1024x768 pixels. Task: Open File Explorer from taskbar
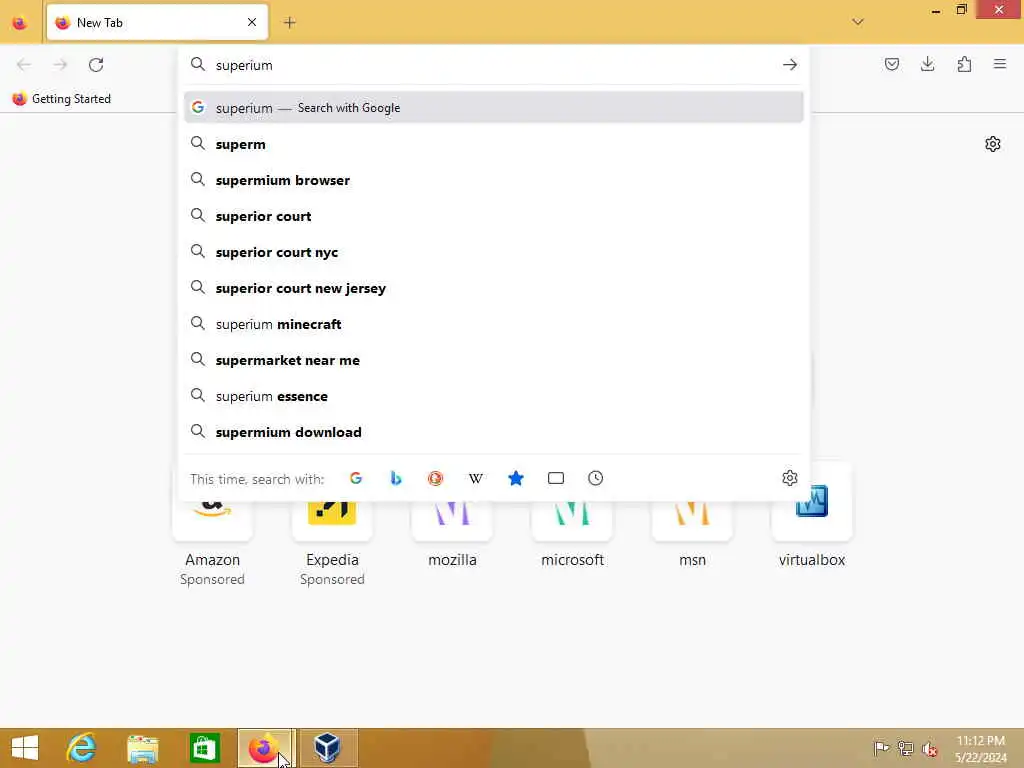tap(143, 748)
